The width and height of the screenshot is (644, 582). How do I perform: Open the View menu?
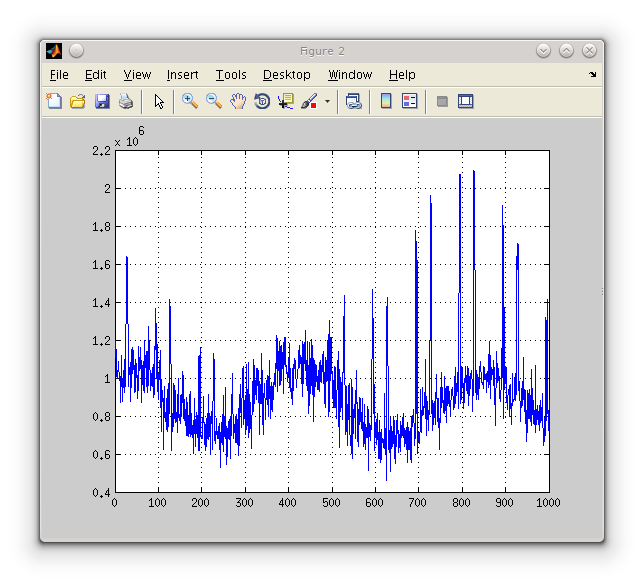(x=137, y=75)
